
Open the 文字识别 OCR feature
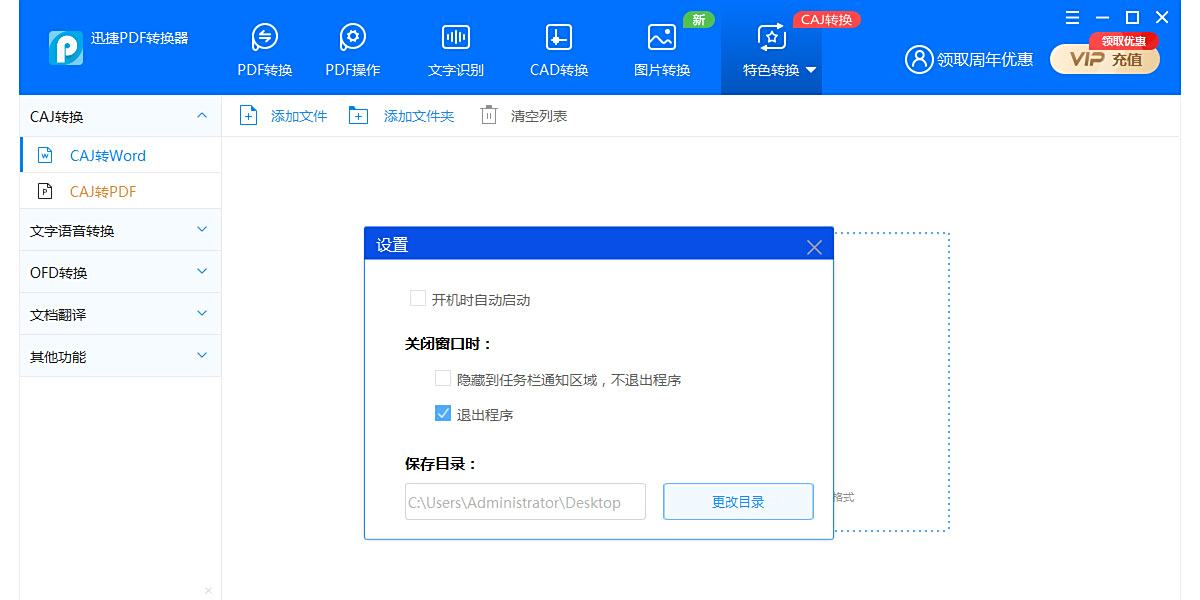click(x=455, y=47)
